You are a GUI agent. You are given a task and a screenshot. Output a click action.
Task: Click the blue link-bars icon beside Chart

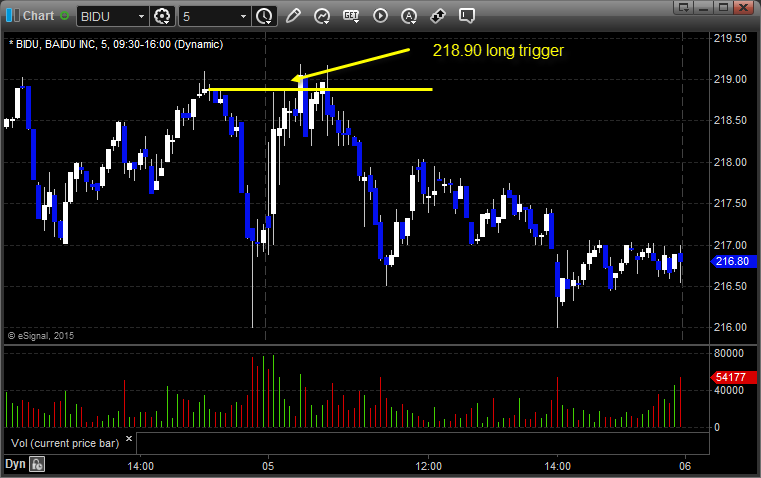(13, 16)
